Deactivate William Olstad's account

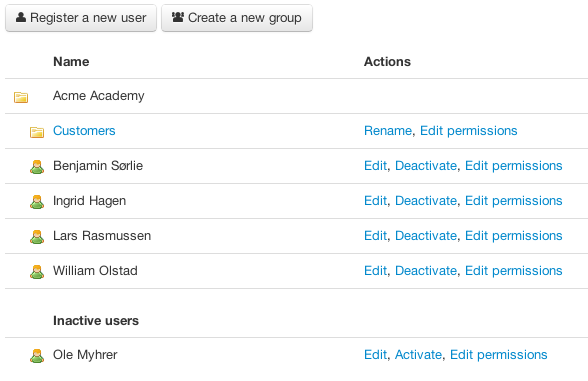426,270
